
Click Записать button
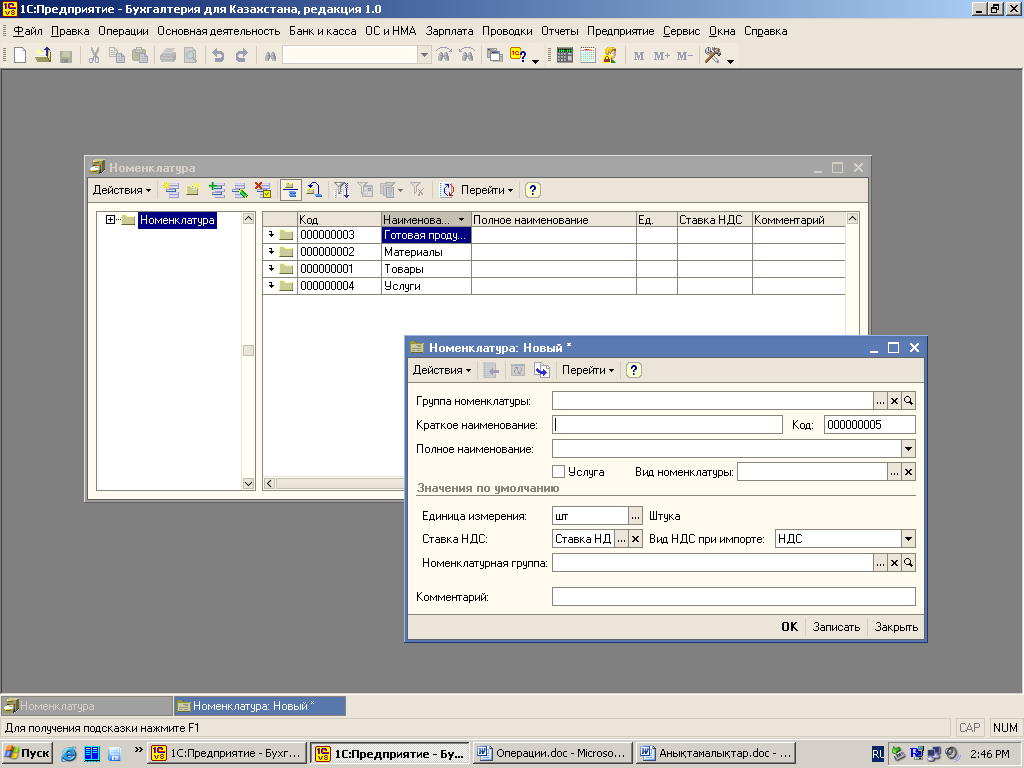(x=836, y=627)
